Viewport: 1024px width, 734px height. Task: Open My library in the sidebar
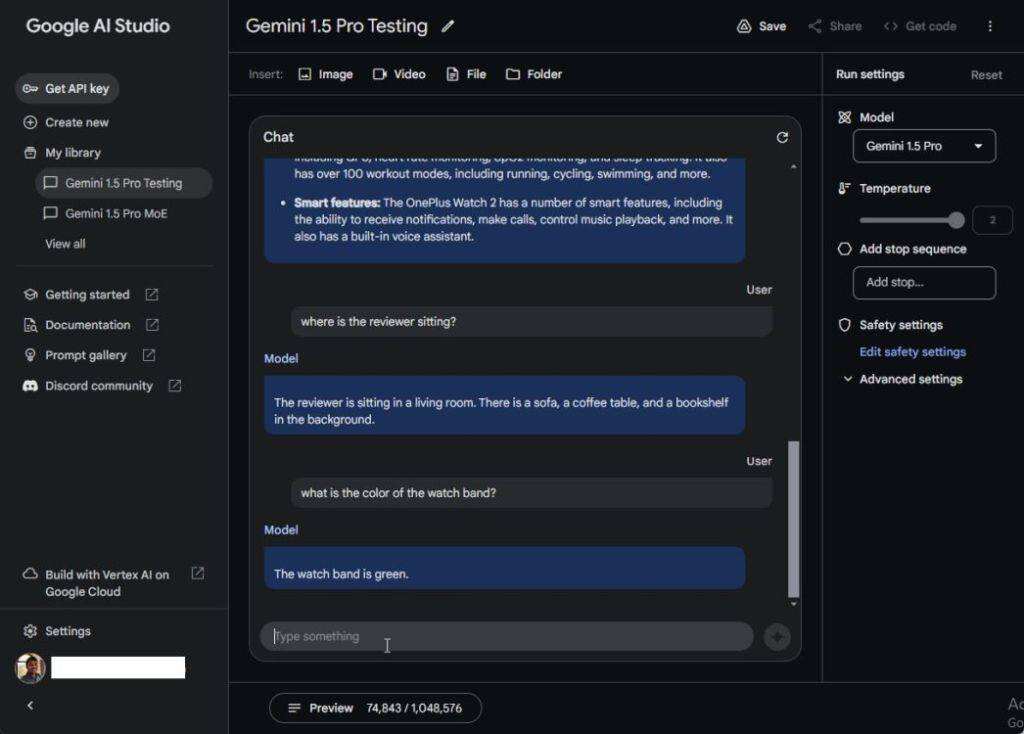click(x=72, y=153)
